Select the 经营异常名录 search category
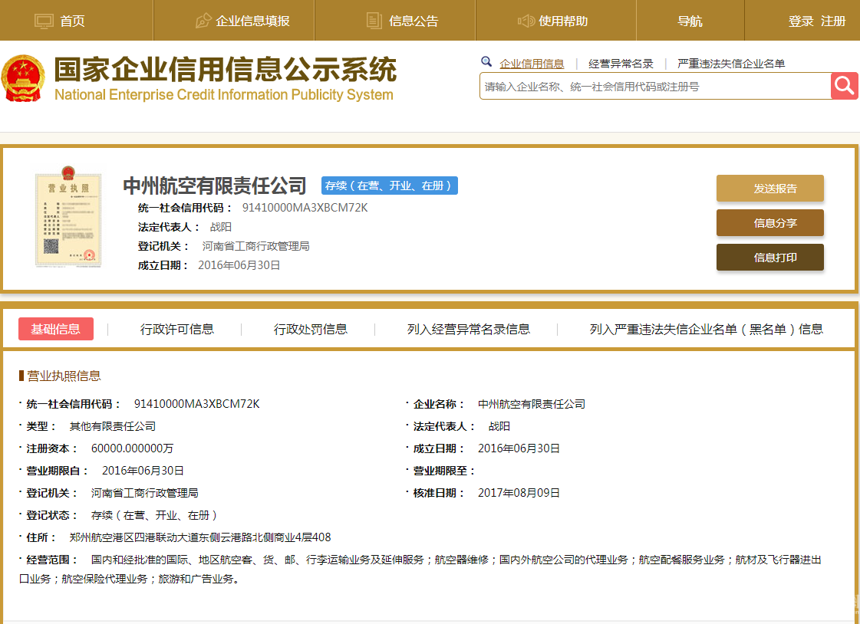Screen dimensions: 860x624 [621, 64]
